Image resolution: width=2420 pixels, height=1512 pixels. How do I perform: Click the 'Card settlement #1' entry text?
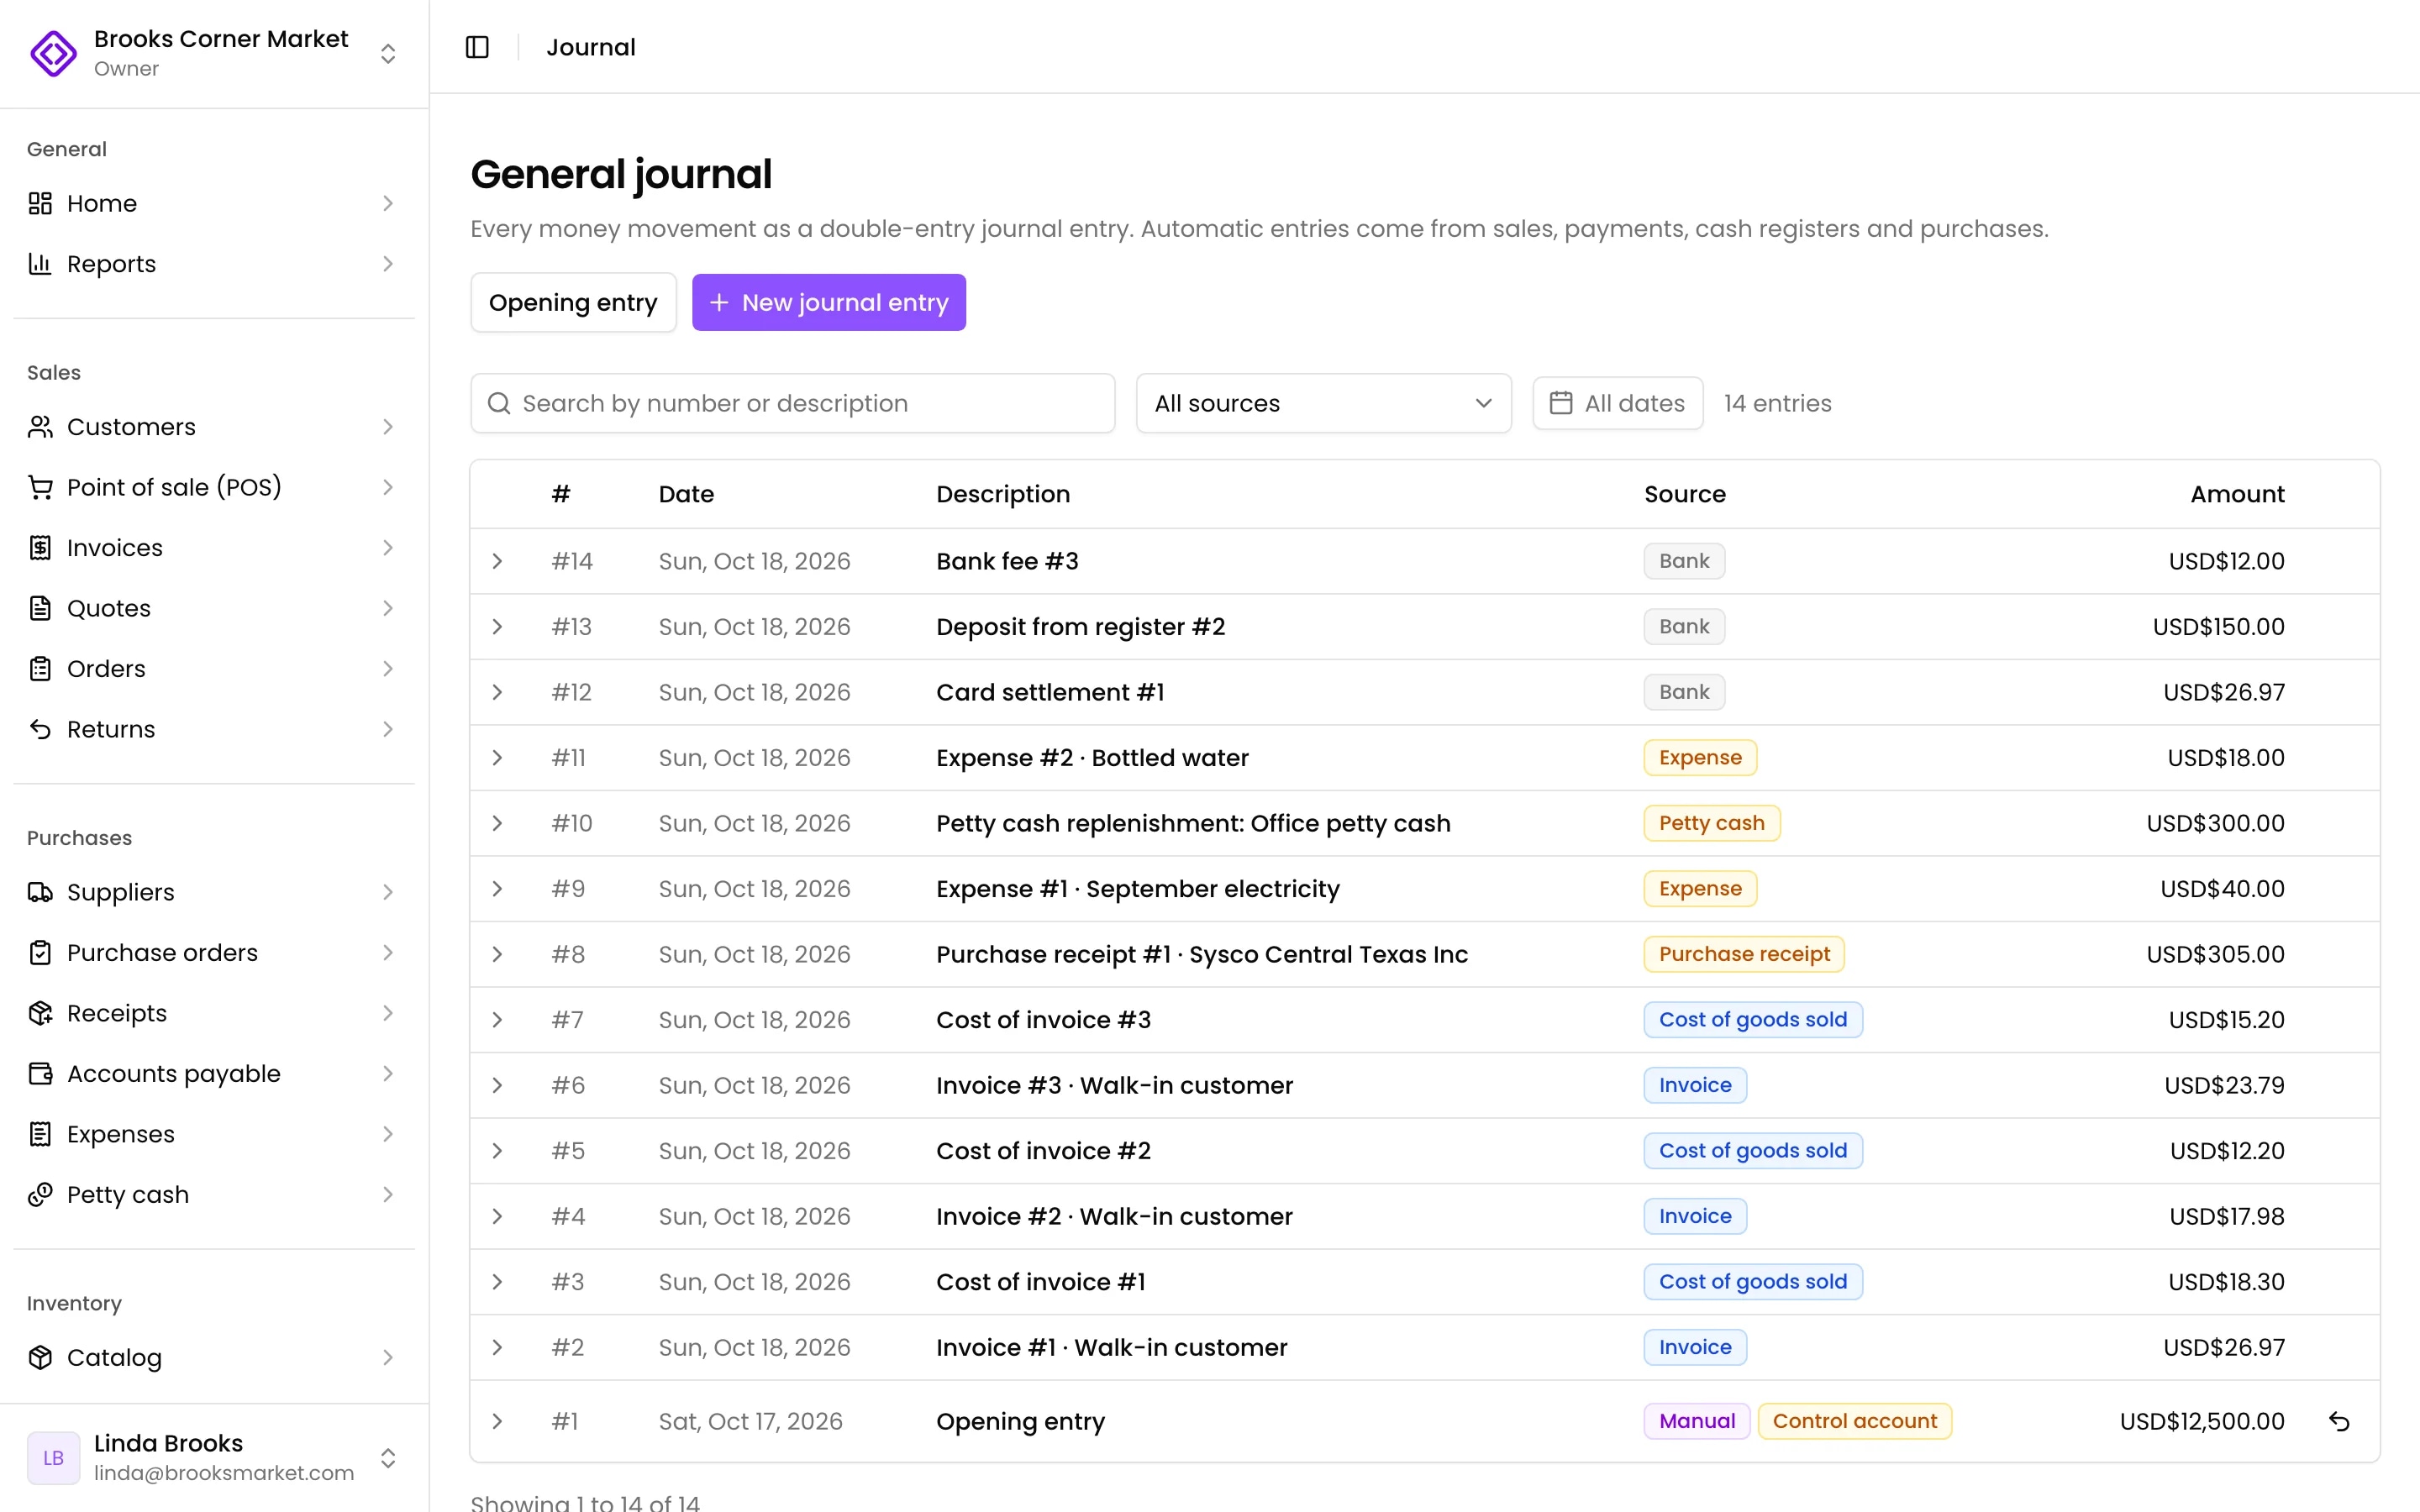click(x=1050, y=692)
